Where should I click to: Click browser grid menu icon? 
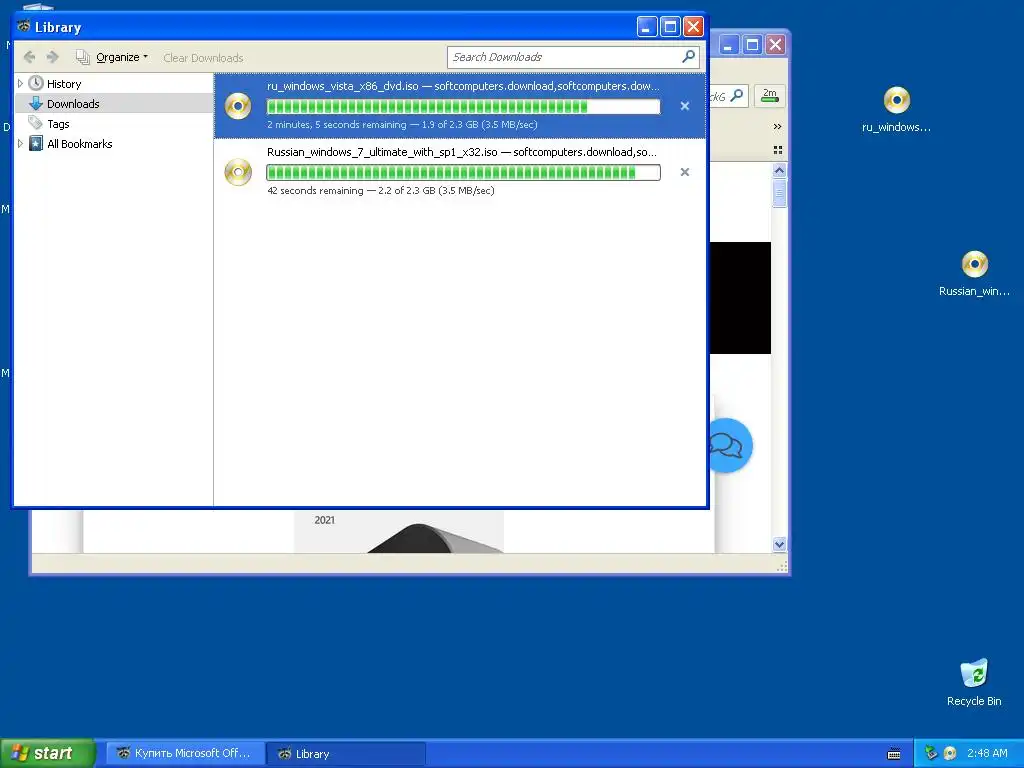[x=778, y=150]
